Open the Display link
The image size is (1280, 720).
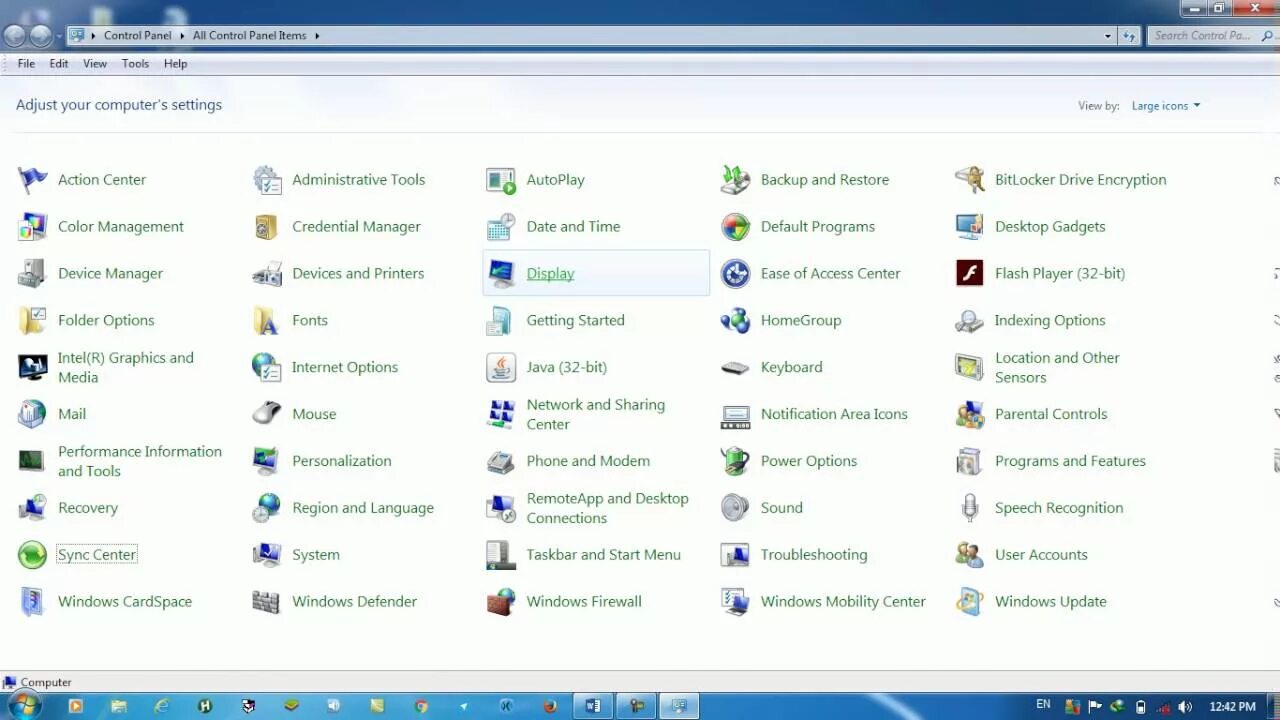550,274
